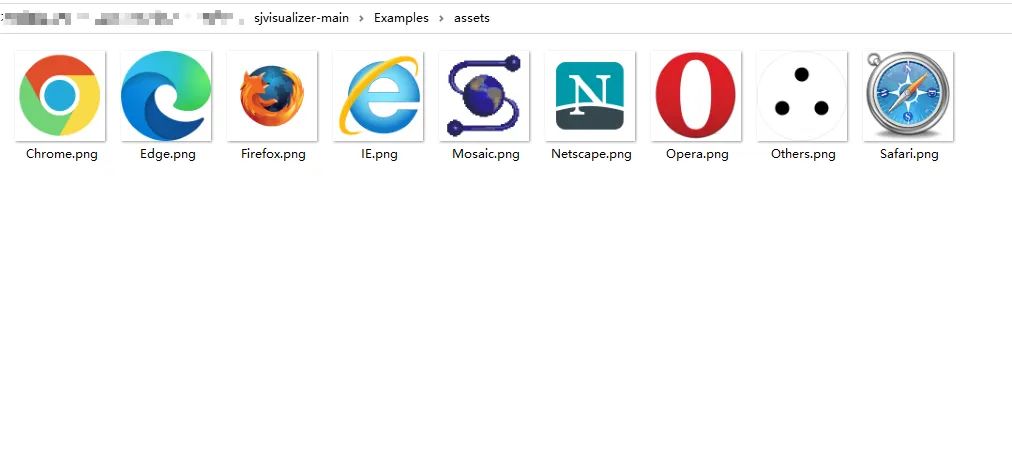
Task: Select the red Opera logo thumbnail
Action: coord(696,95)
